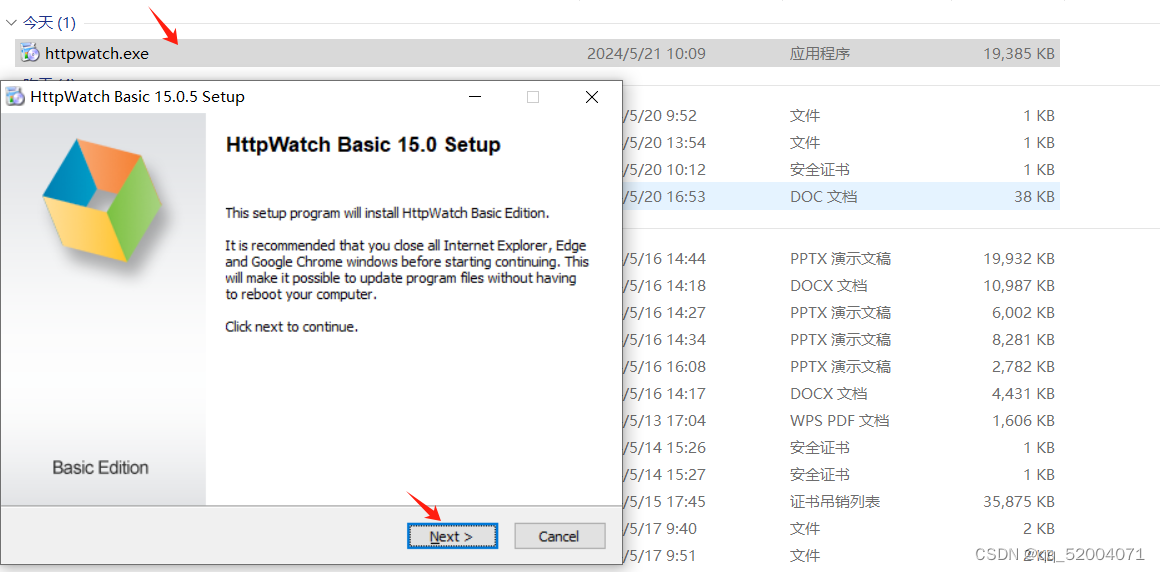Click the 文件 entry dated 5/20 13:54
This screenshot has height=572, width=1160.
(x=804, y=142)
